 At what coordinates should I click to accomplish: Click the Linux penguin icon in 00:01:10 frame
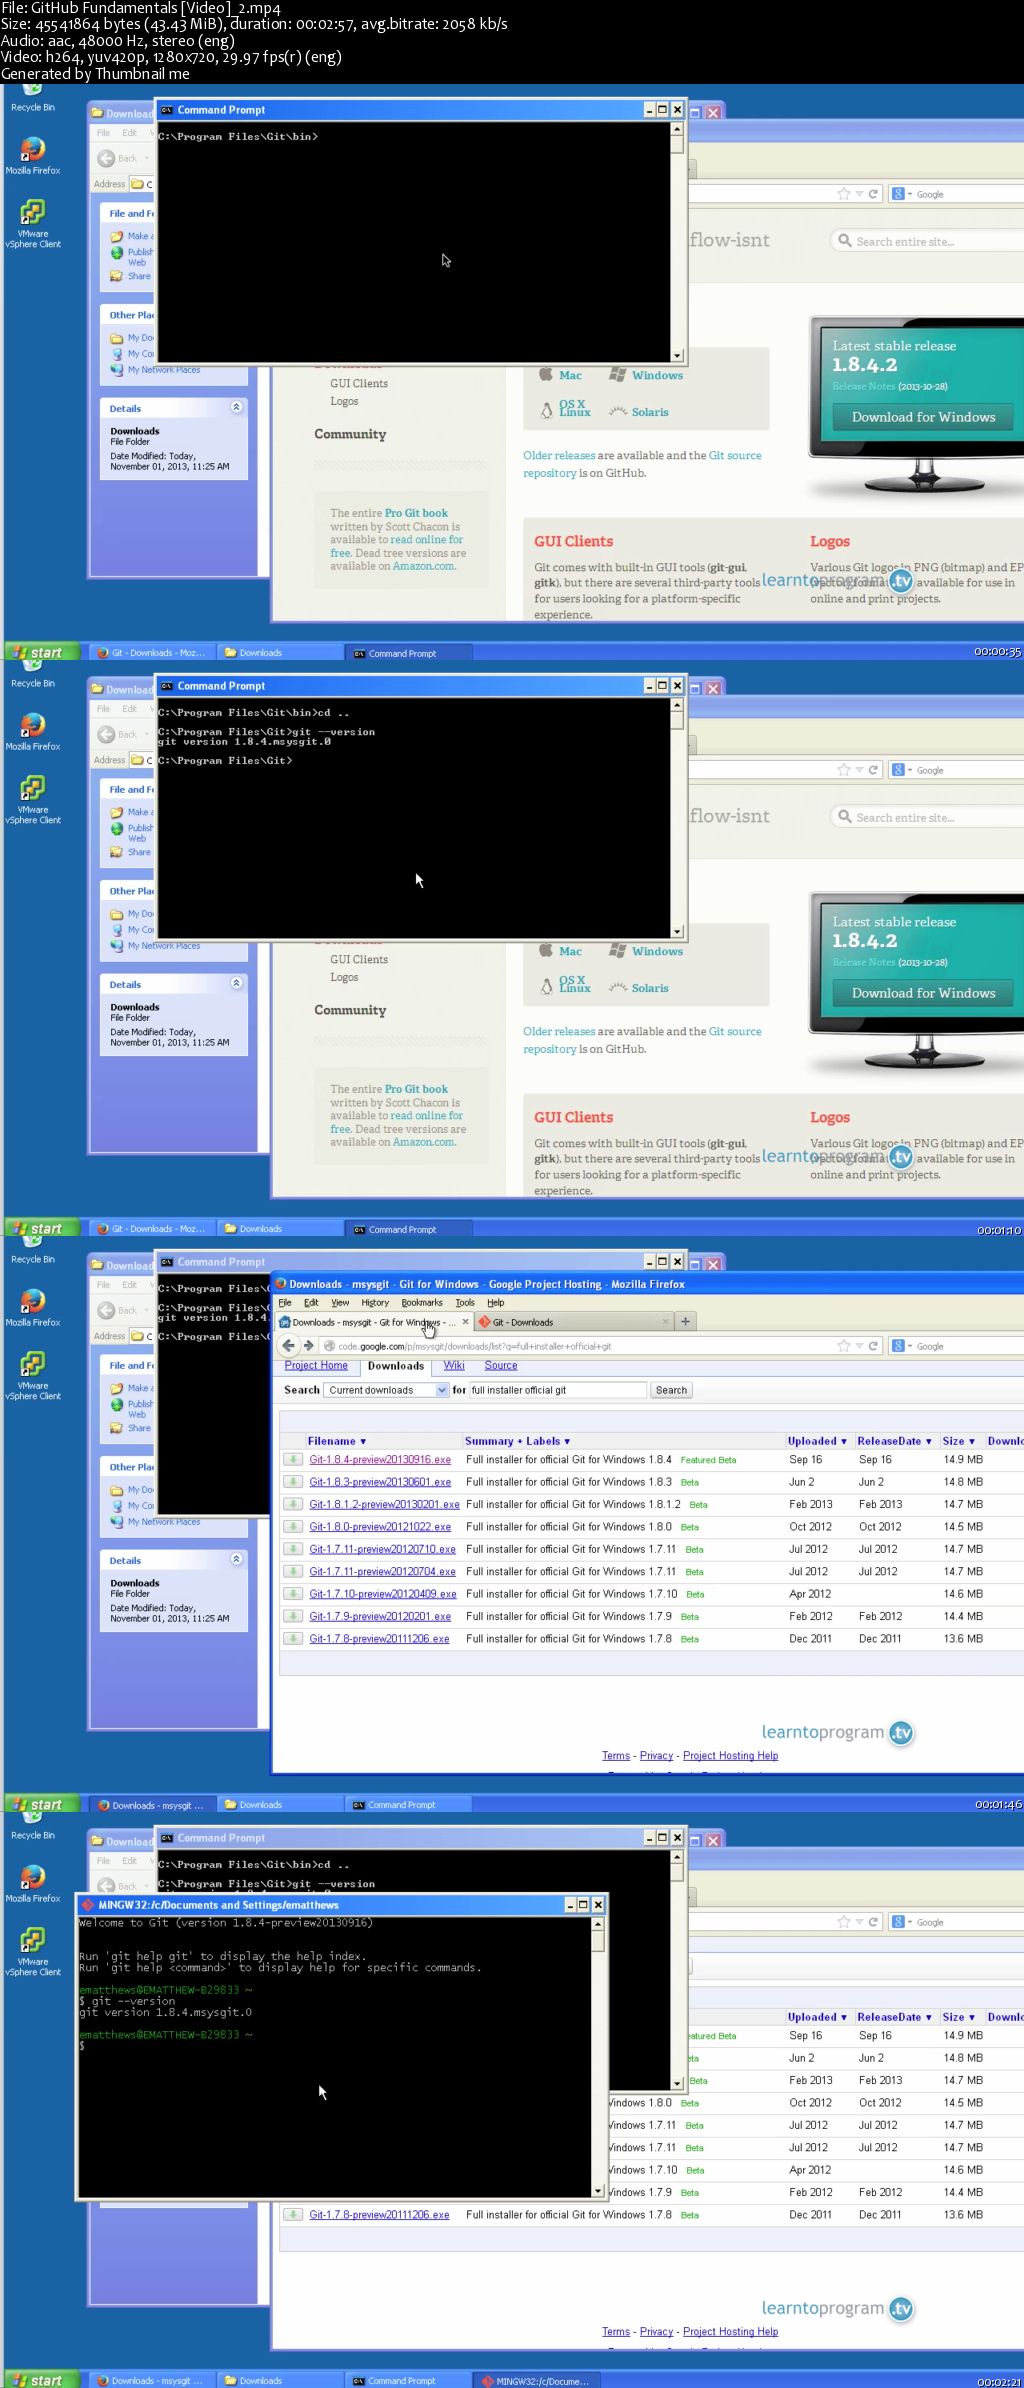[546, 986]
